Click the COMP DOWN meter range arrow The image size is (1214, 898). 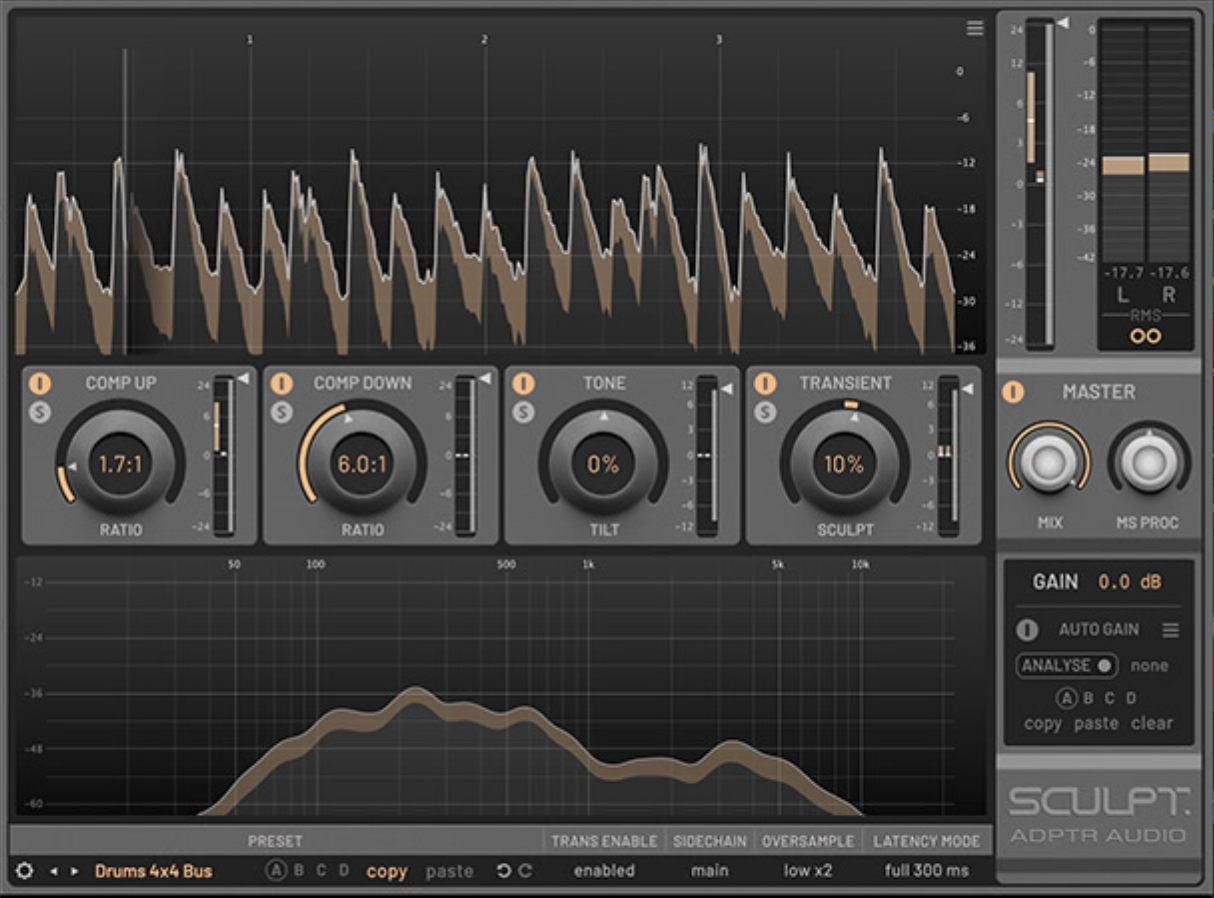tap(484, 379)
